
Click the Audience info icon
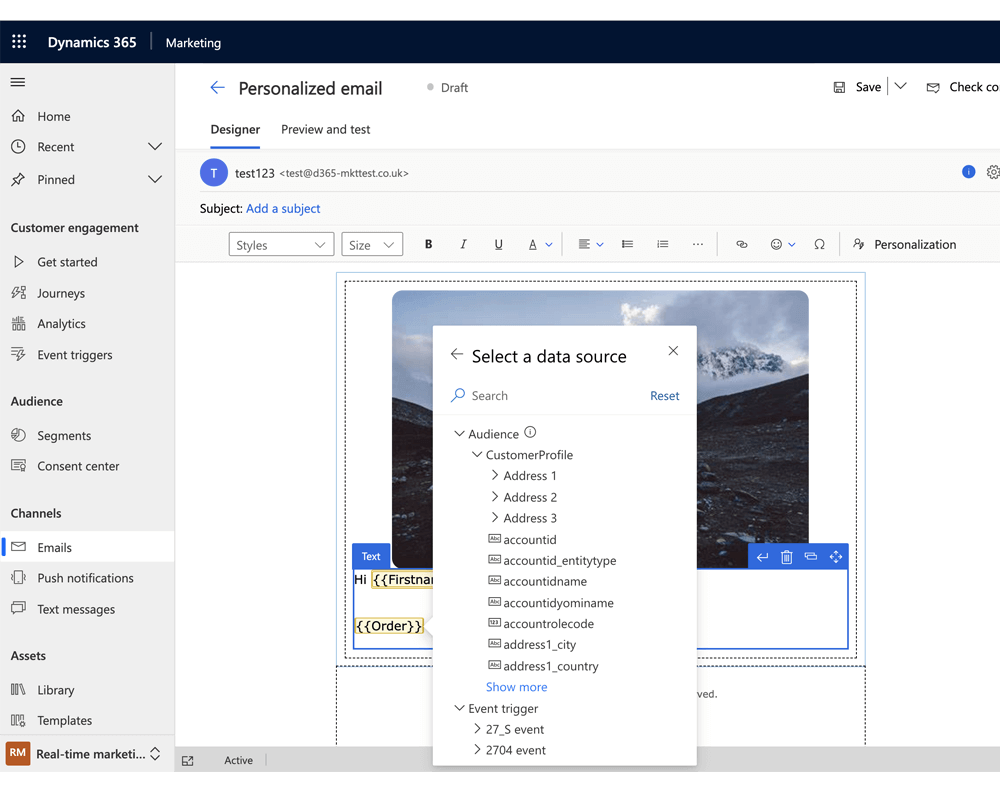coord(530,433)
